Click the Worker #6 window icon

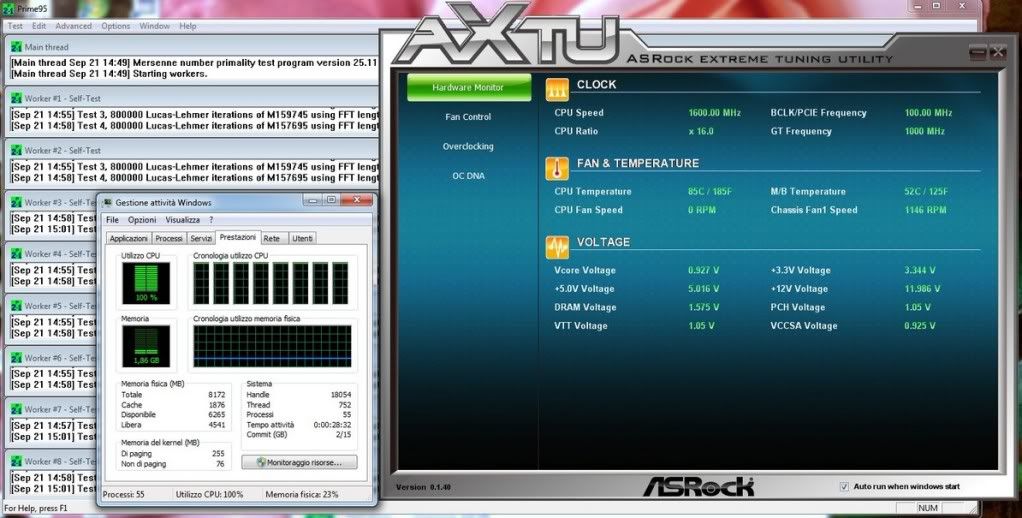(x=15, y=358)
